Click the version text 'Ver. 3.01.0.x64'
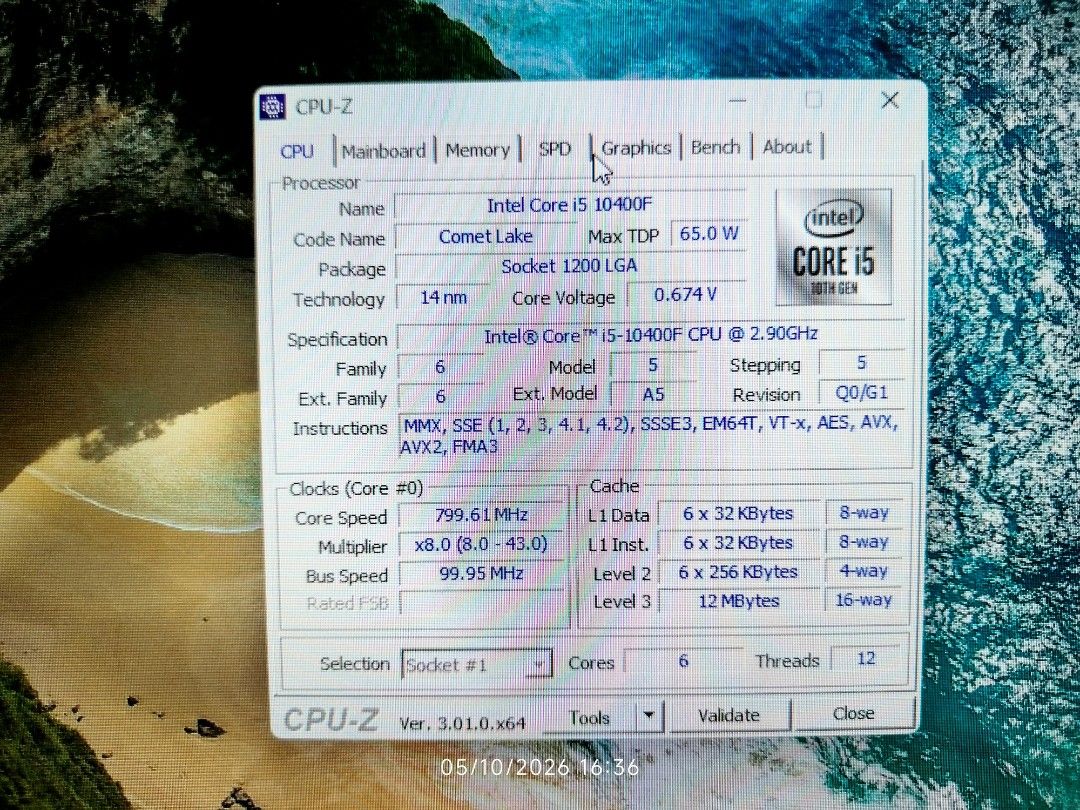The width and height of the screenshot is (1080, 810). (x=462, y=723)
